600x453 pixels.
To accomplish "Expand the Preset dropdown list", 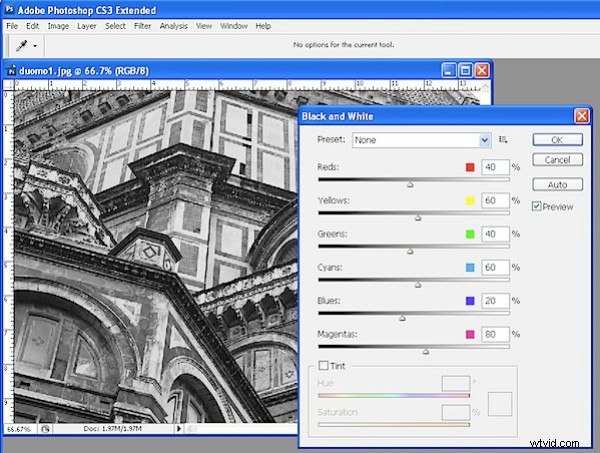I will click(x=485, y=140).
